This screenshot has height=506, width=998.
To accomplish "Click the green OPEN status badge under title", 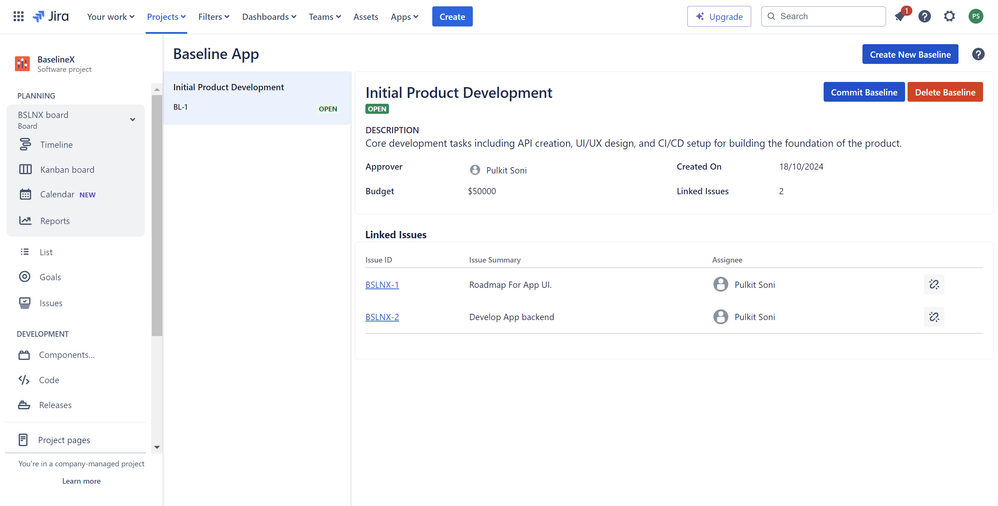I will click(377, 109).
